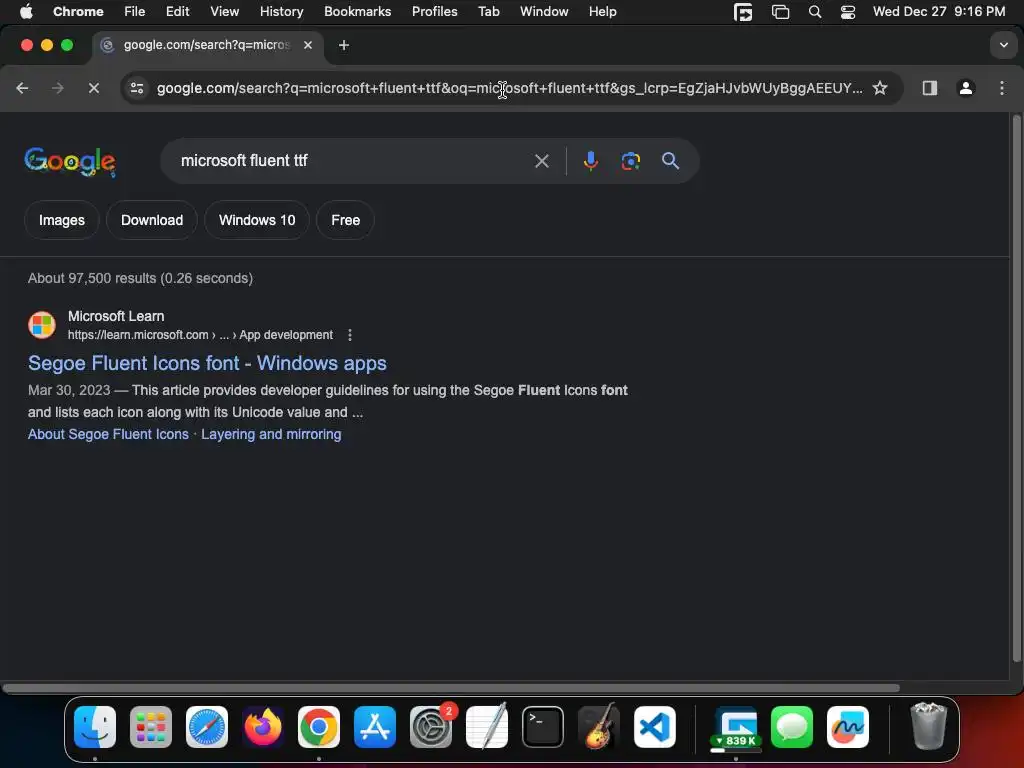Click the horizontal scrollbar at page bottom
1024x768 pixels.
[x=451, y=688]
